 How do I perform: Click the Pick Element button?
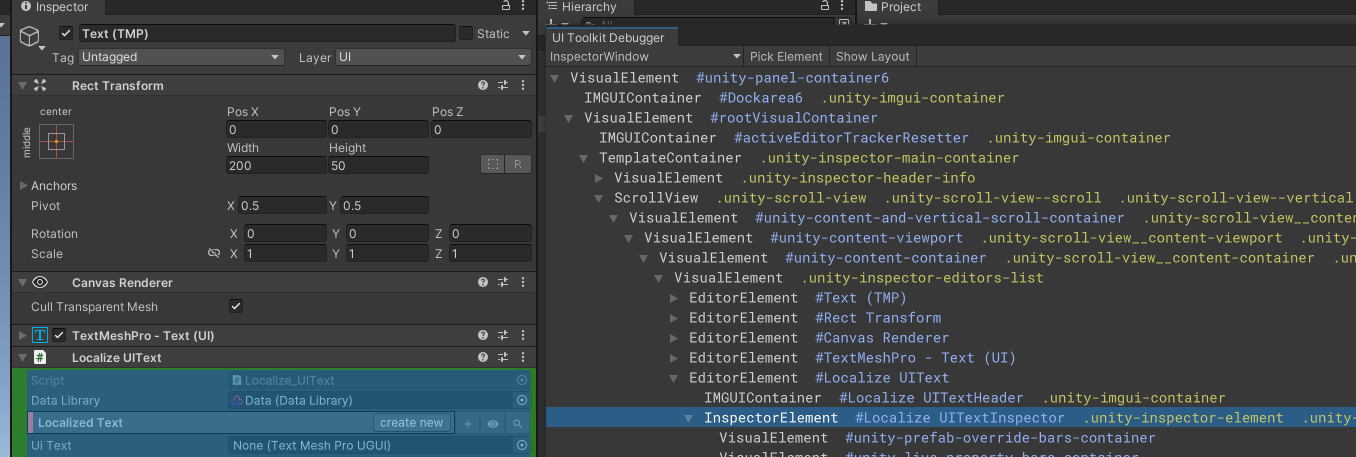point(786,57)
